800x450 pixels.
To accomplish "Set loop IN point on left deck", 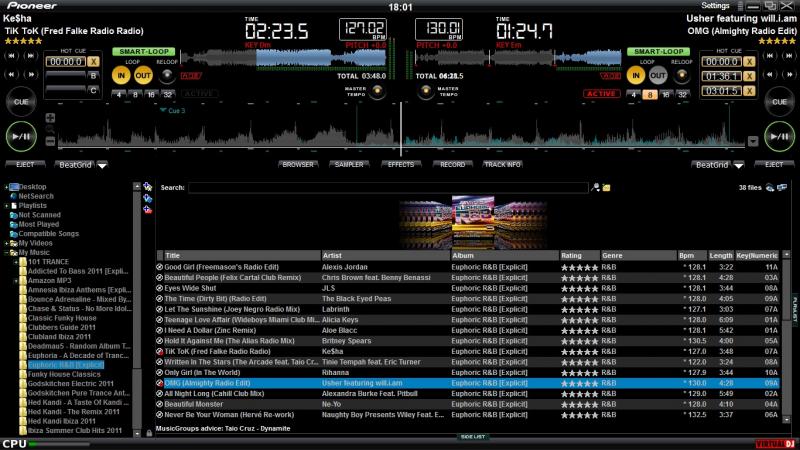I will [121, 76].
